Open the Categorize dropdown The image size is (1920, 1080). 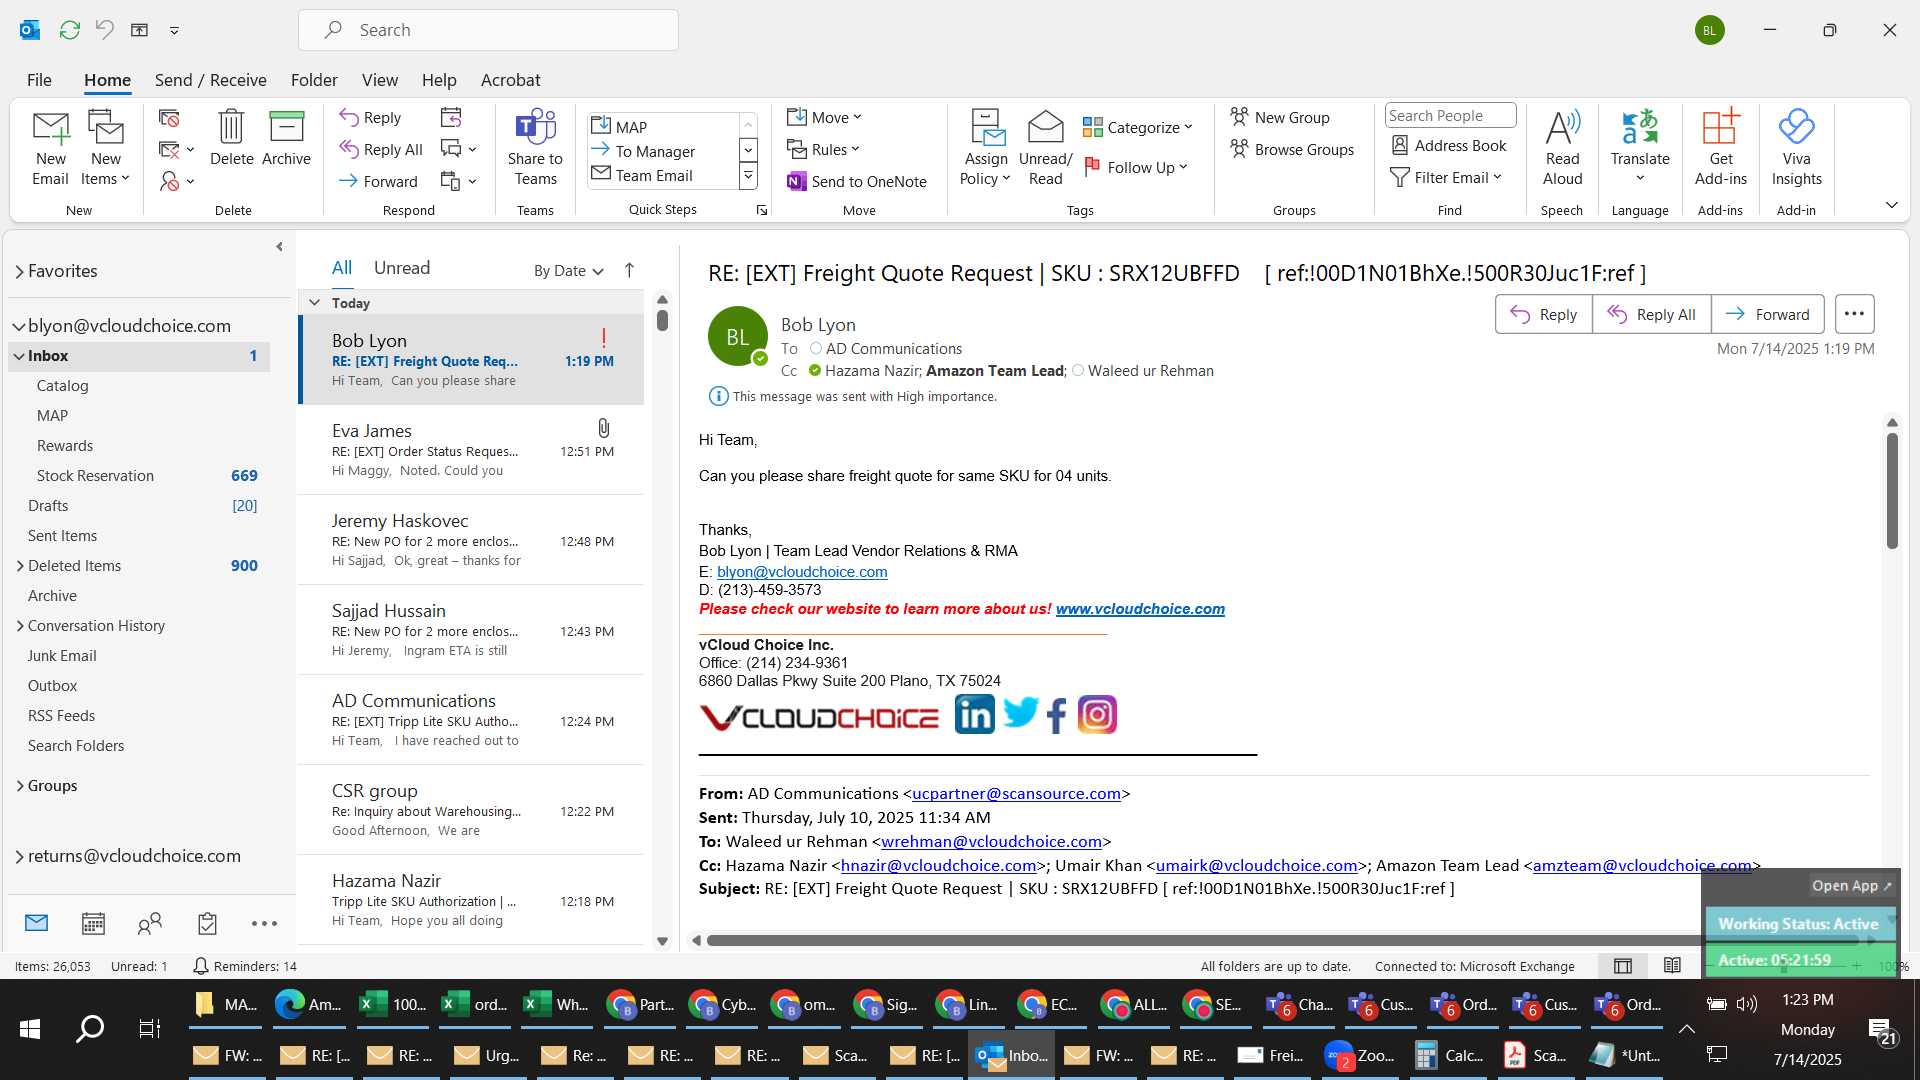pyautogui.click(x=1138, y=127)
